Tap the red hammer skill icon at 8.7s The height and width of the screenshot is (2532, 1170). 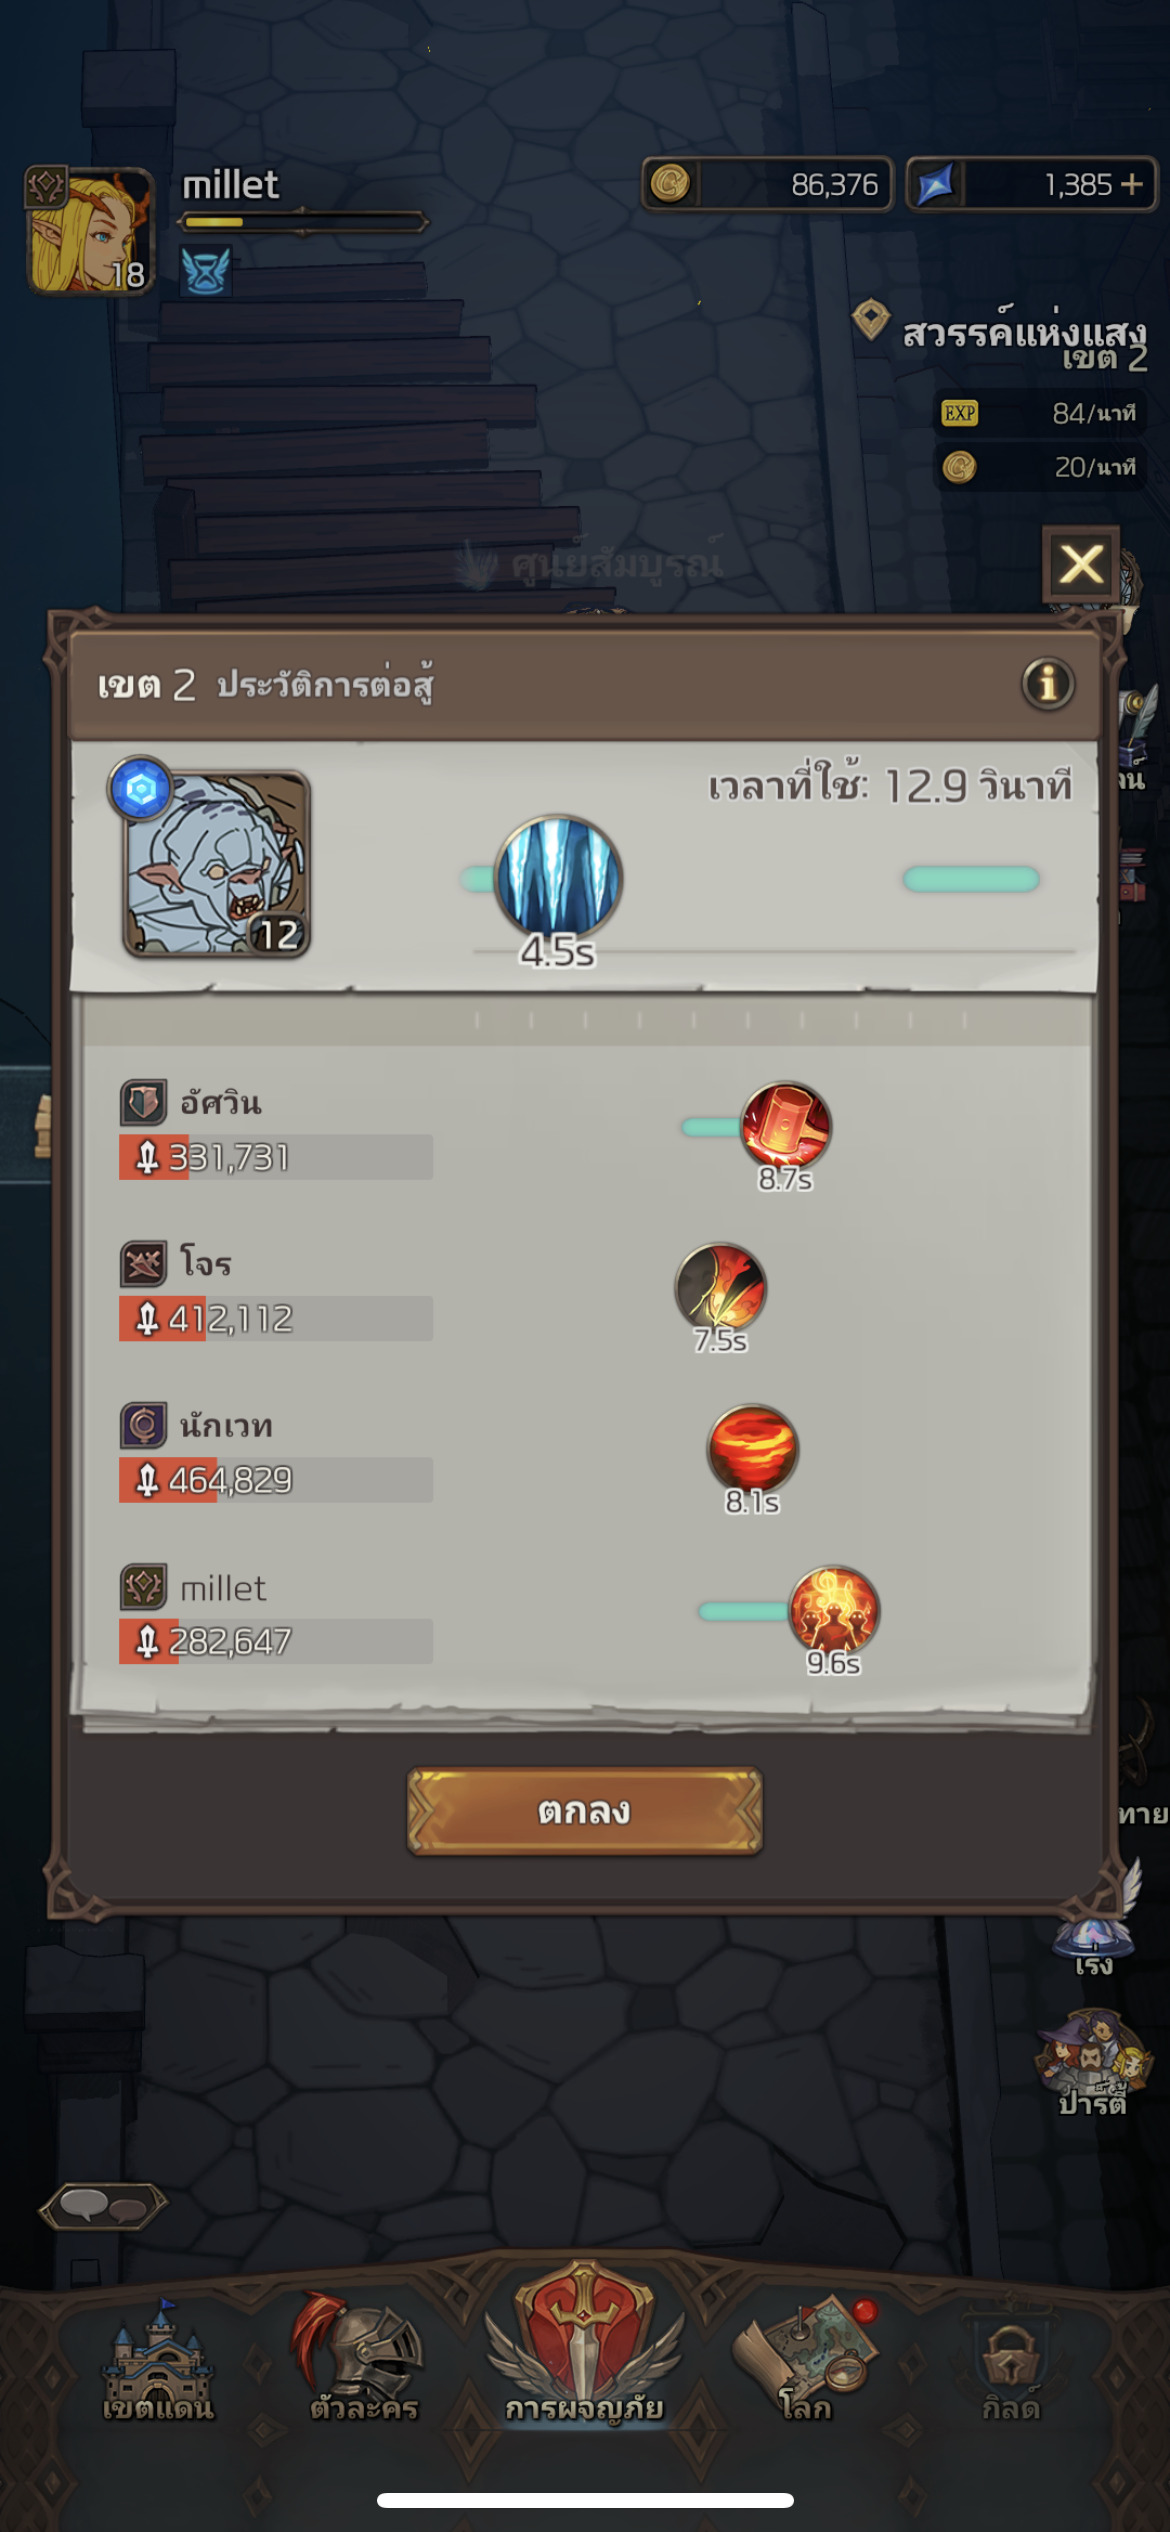(x=786, y=1127)
